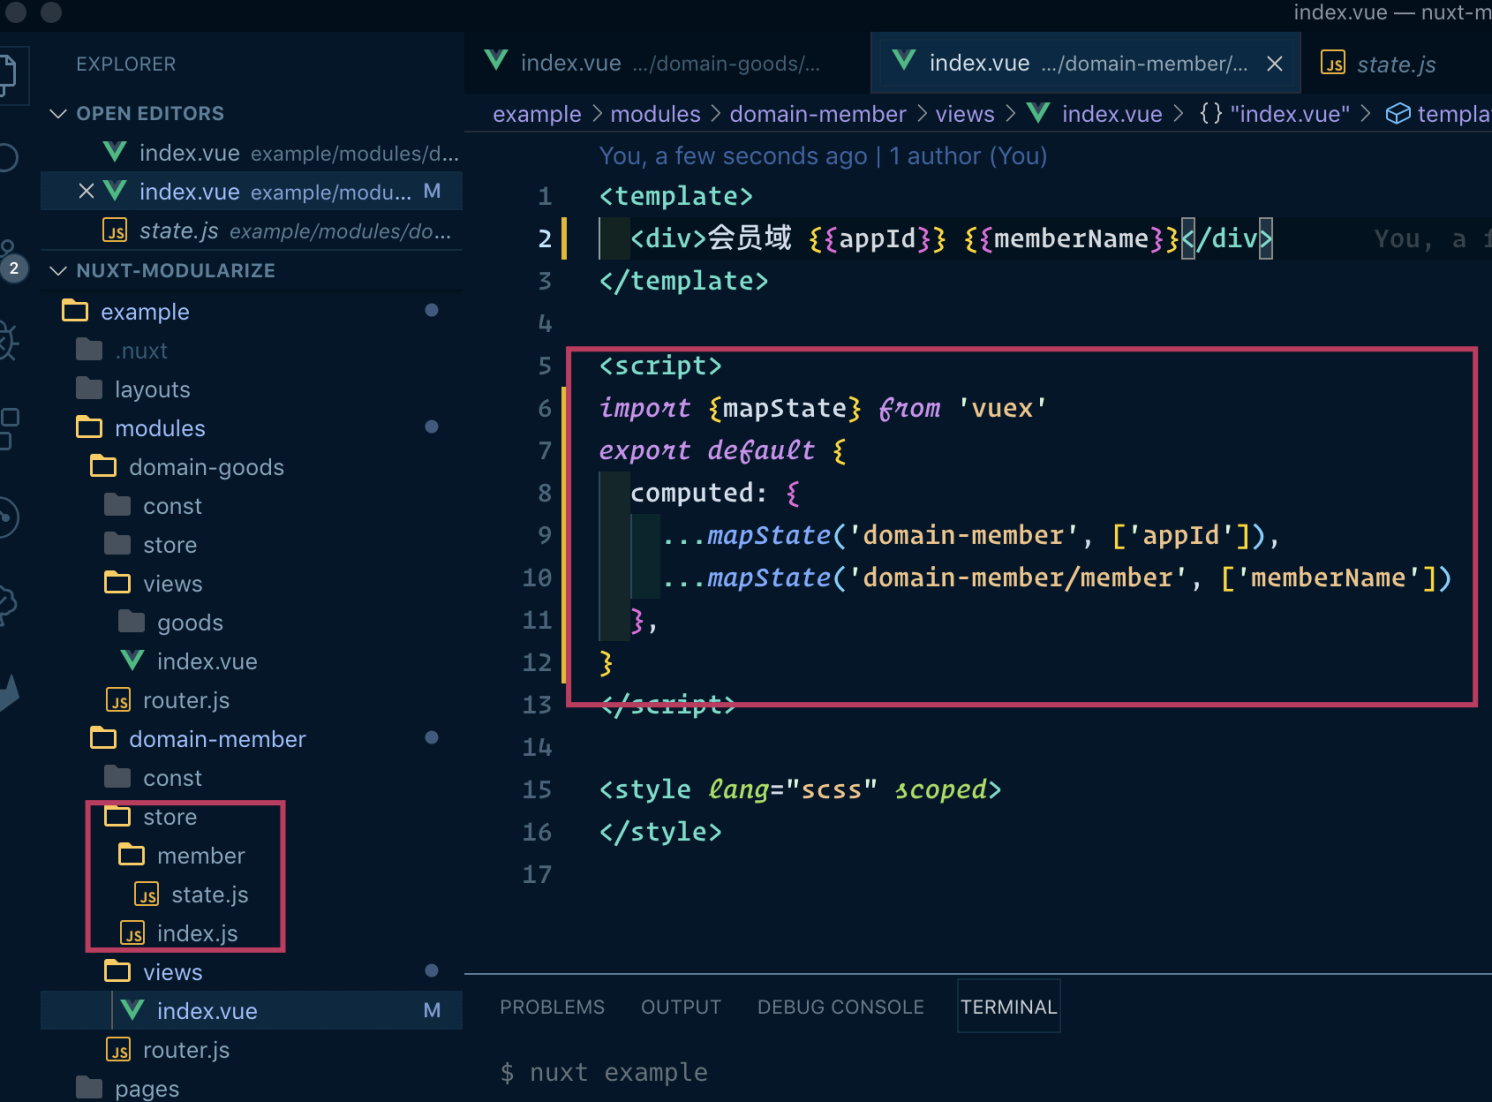The height and width of the screenshot is (1102, 1492).
Task: Click the JS icon of index.js in the file tree
Action: click(133, 934)
